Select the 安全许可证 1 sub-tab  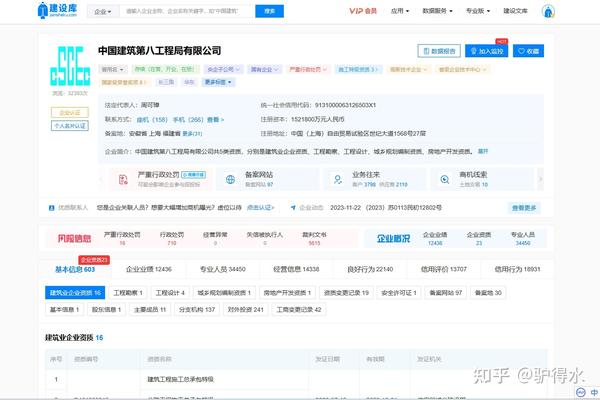point(399,293)
